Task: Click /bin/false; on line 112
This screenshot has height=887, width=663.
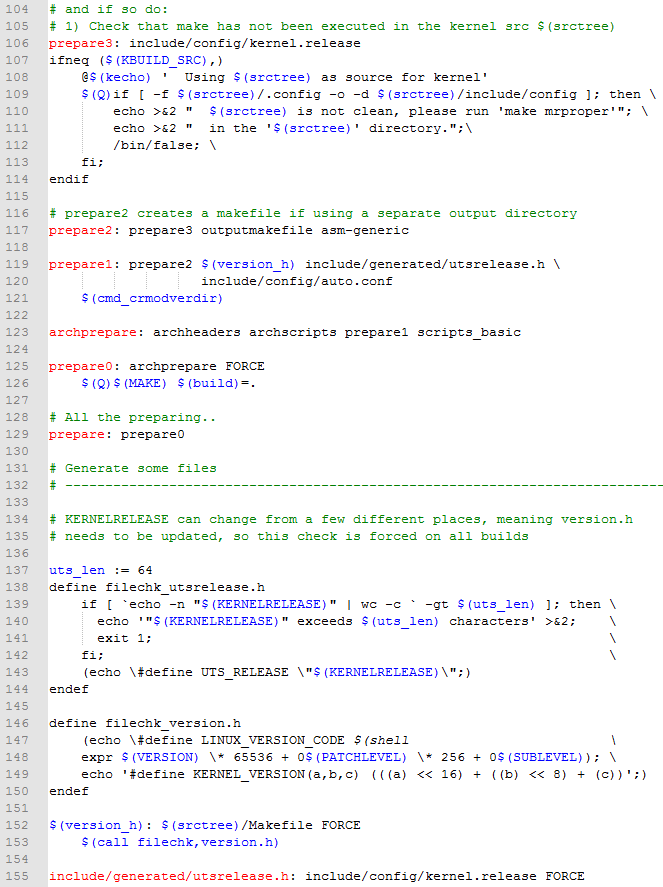Action: tap(156, 145)
